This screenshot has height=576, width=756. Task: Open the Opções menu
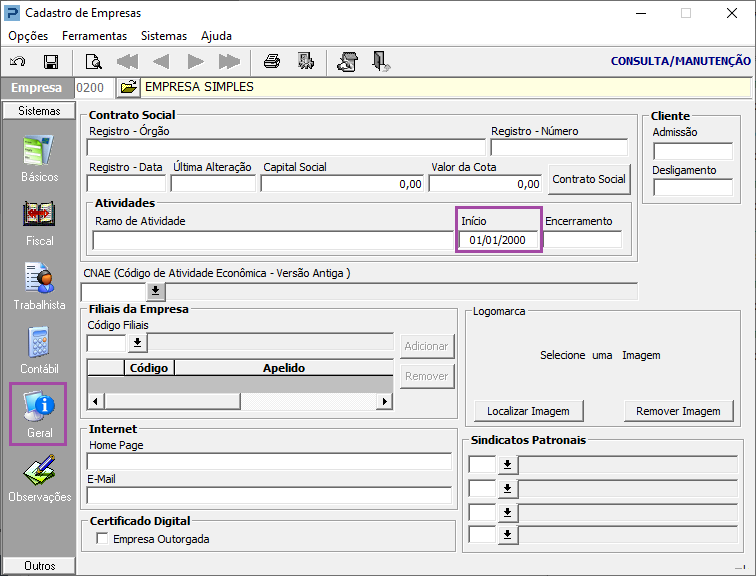[x=28, y=36]
